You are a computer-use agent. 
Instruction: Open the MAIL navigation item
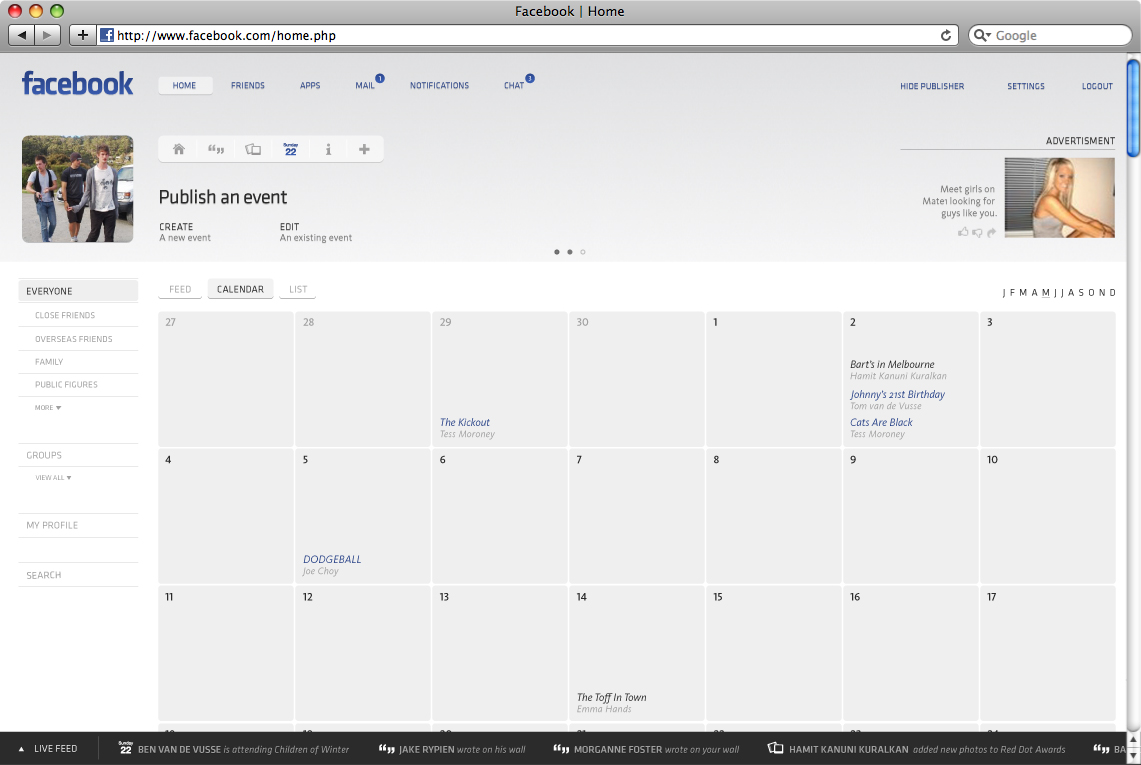click(x=365, y=85)
